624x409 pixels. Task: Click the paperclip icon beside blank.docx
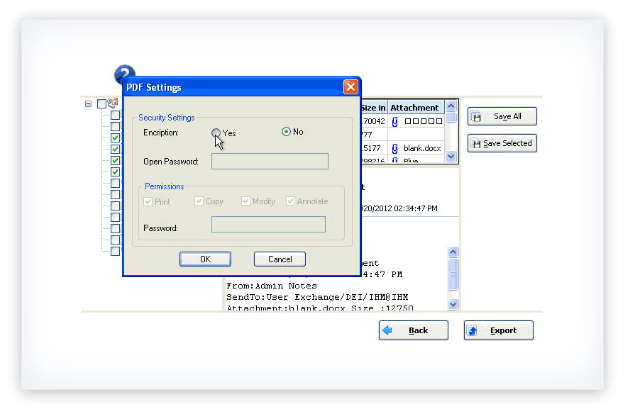[395, 148]
